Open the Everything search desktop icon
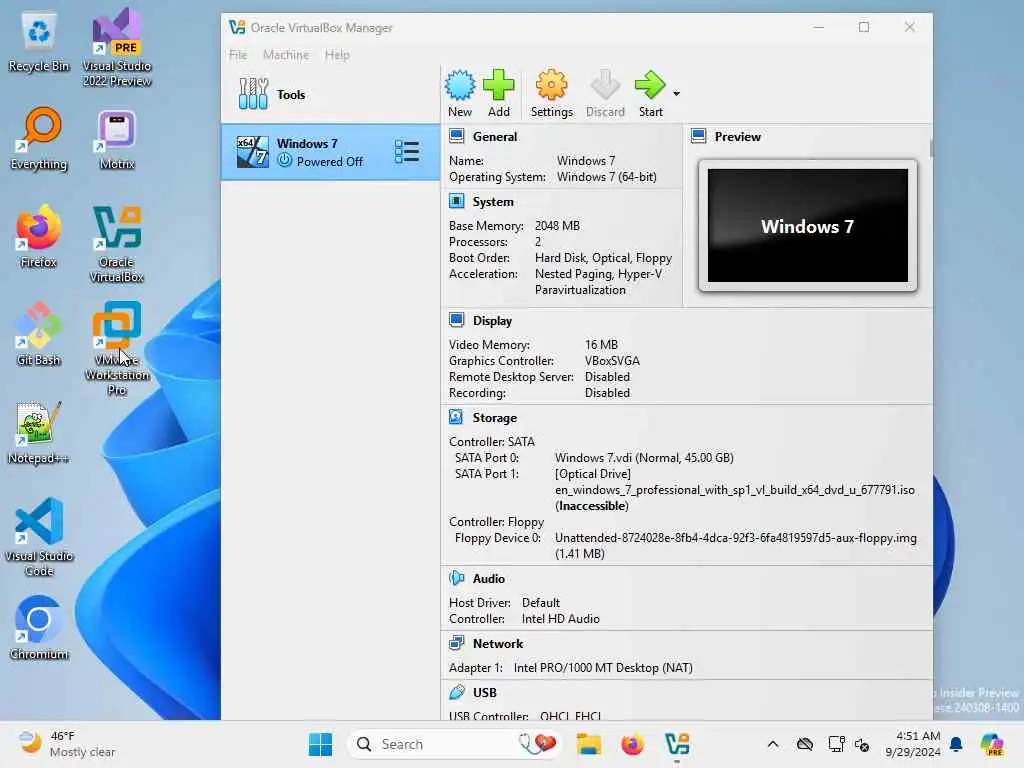 point(39,139)
